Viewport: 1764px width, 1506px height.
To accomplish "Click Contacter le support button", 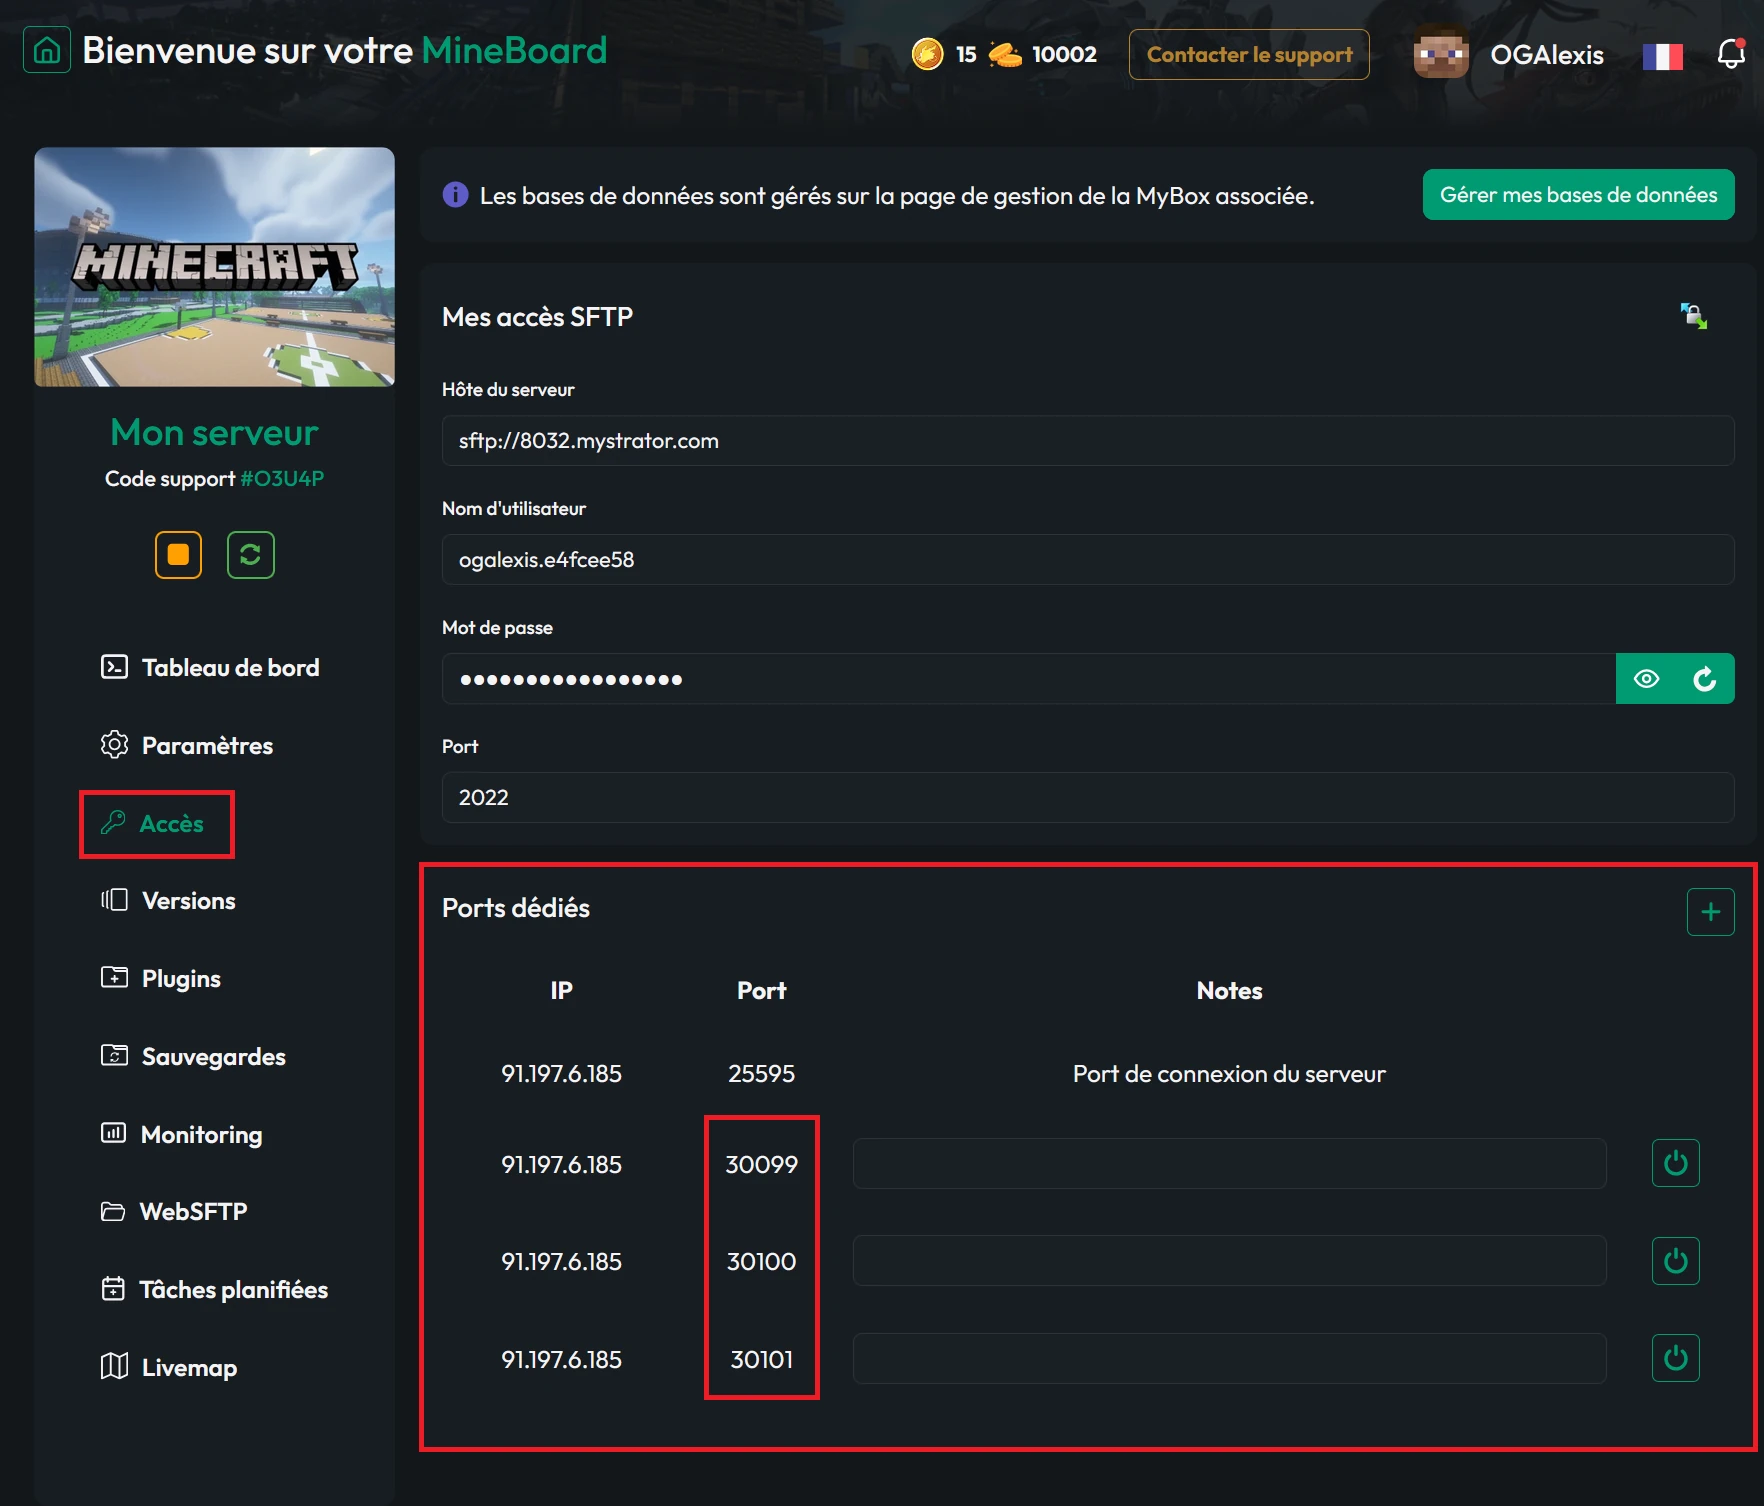I will [1249, 54].
